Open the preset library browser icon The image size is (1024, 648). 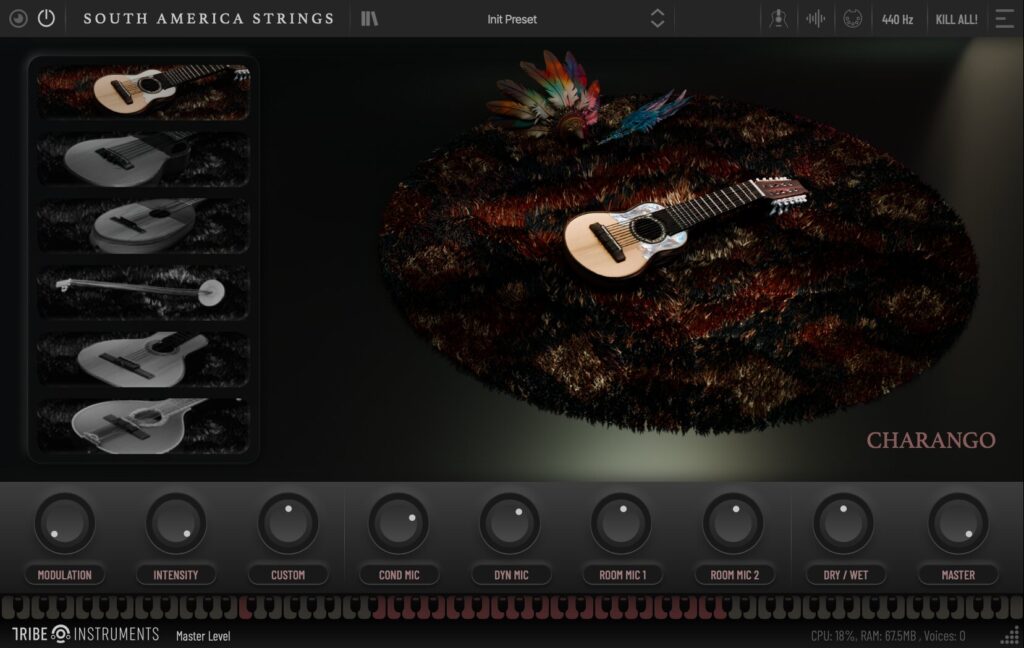click(370, 18)
